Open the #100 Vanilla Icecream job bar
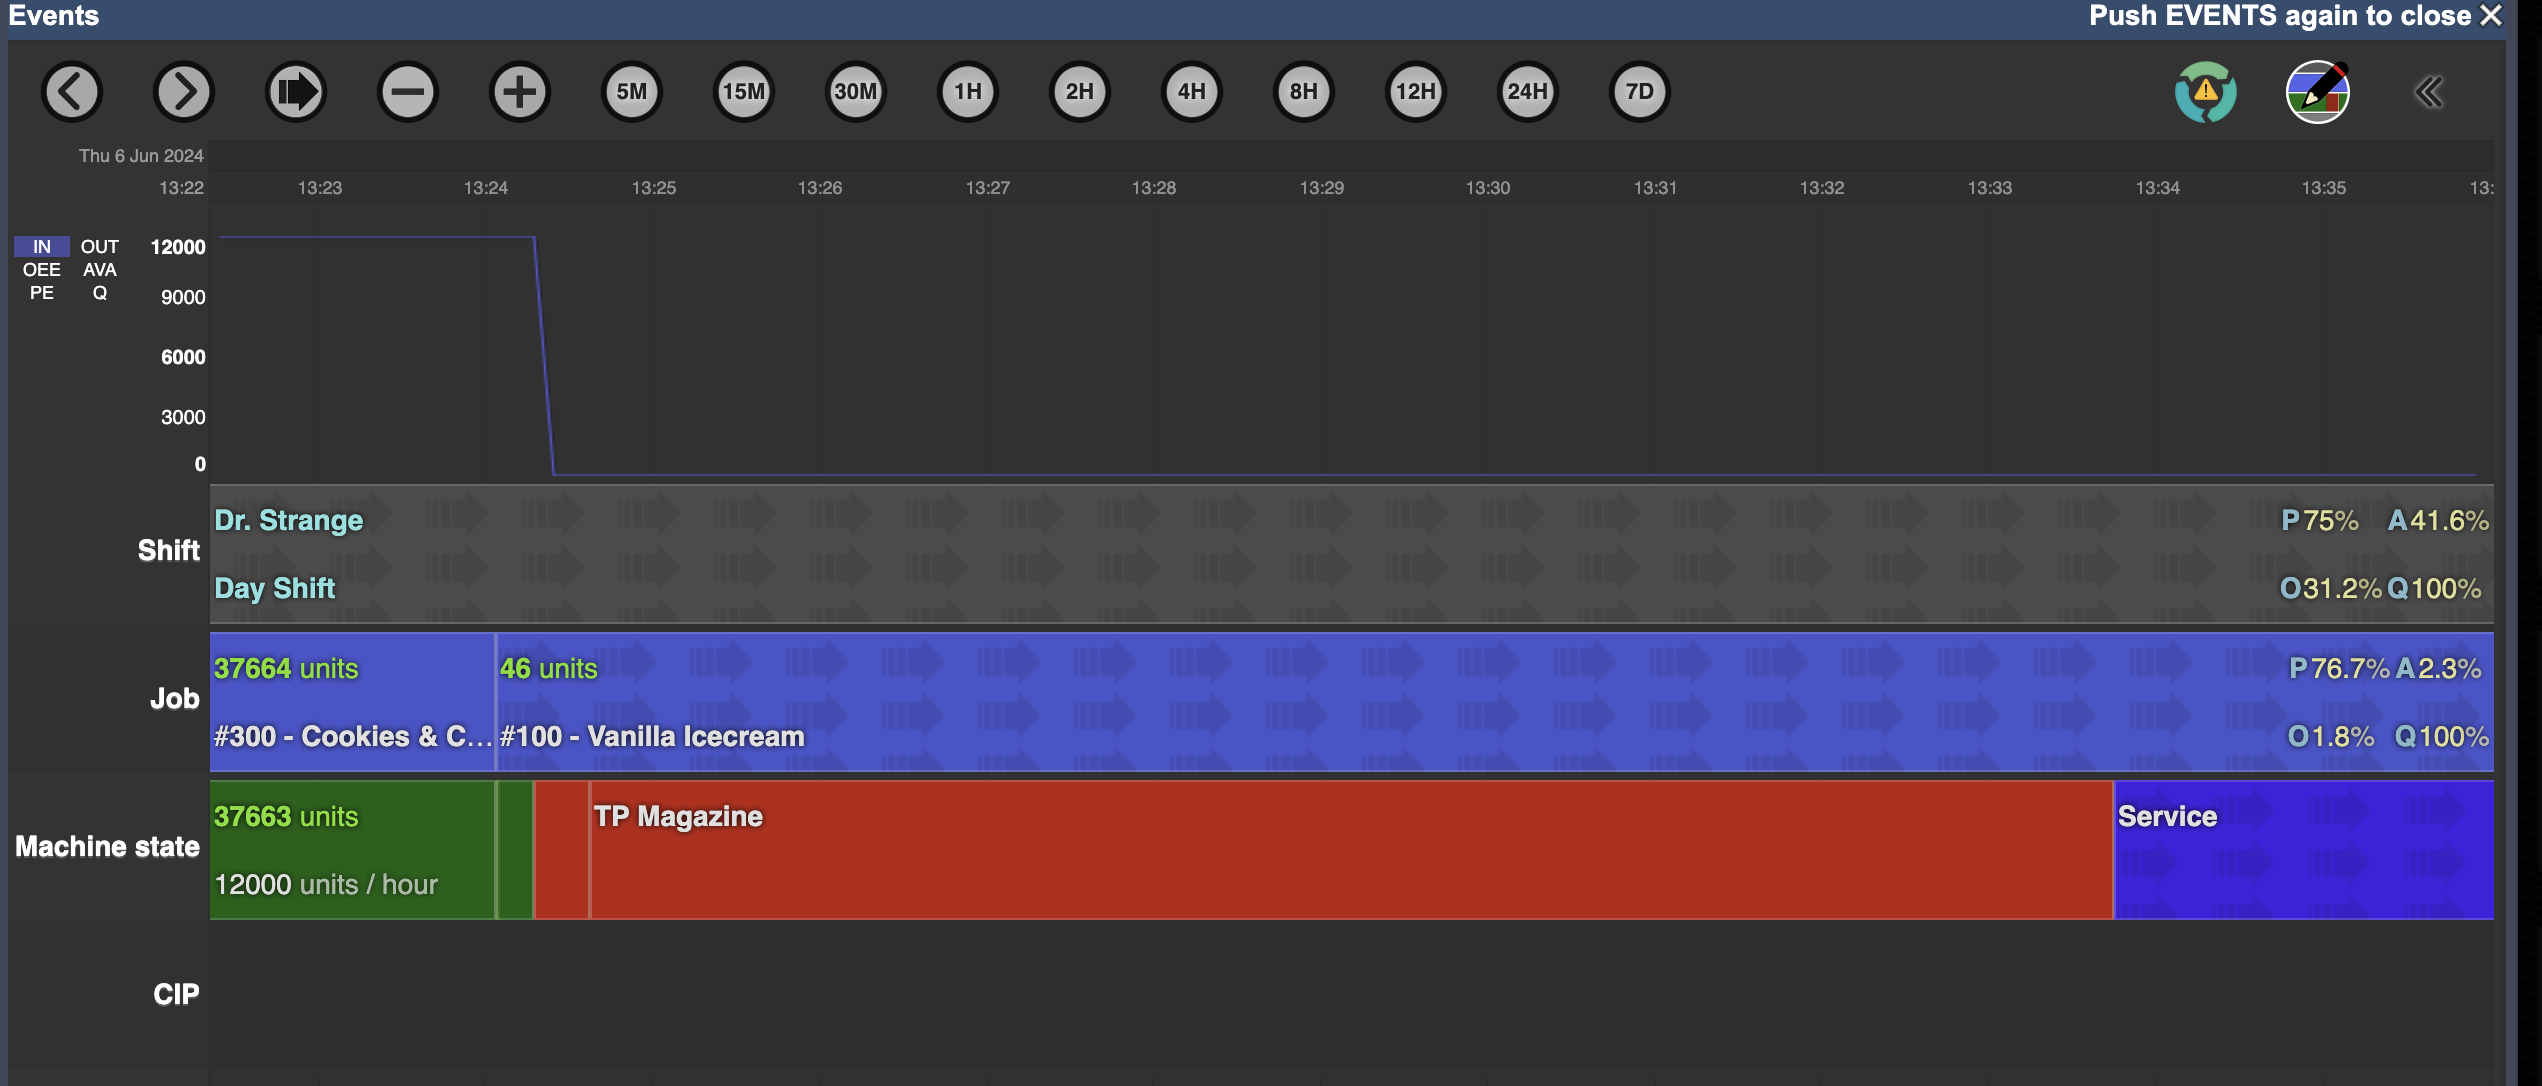 tap(1300, 702)
